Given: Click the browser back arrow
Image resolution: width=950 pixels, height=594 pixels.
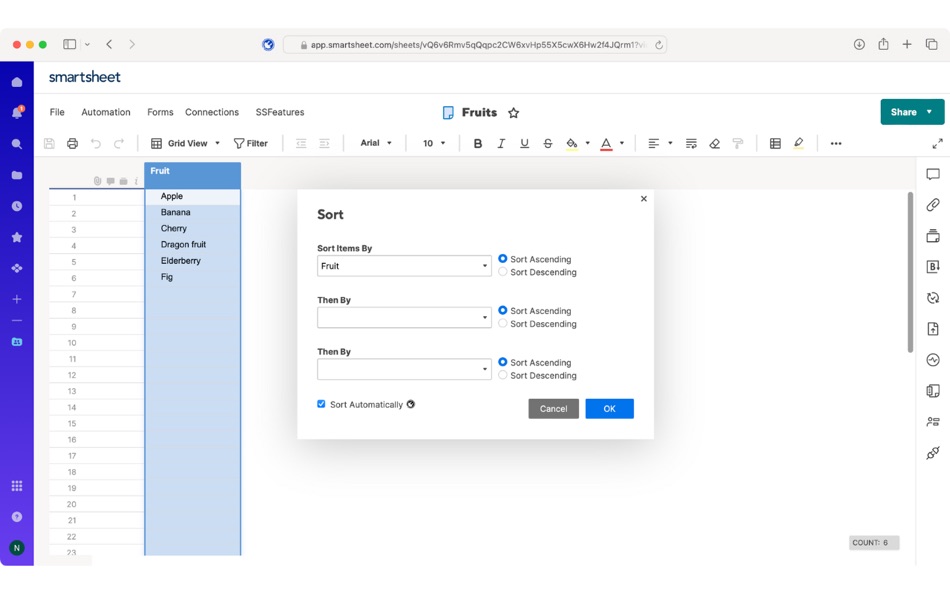Looking at the screenshot, I should [109, 44].
